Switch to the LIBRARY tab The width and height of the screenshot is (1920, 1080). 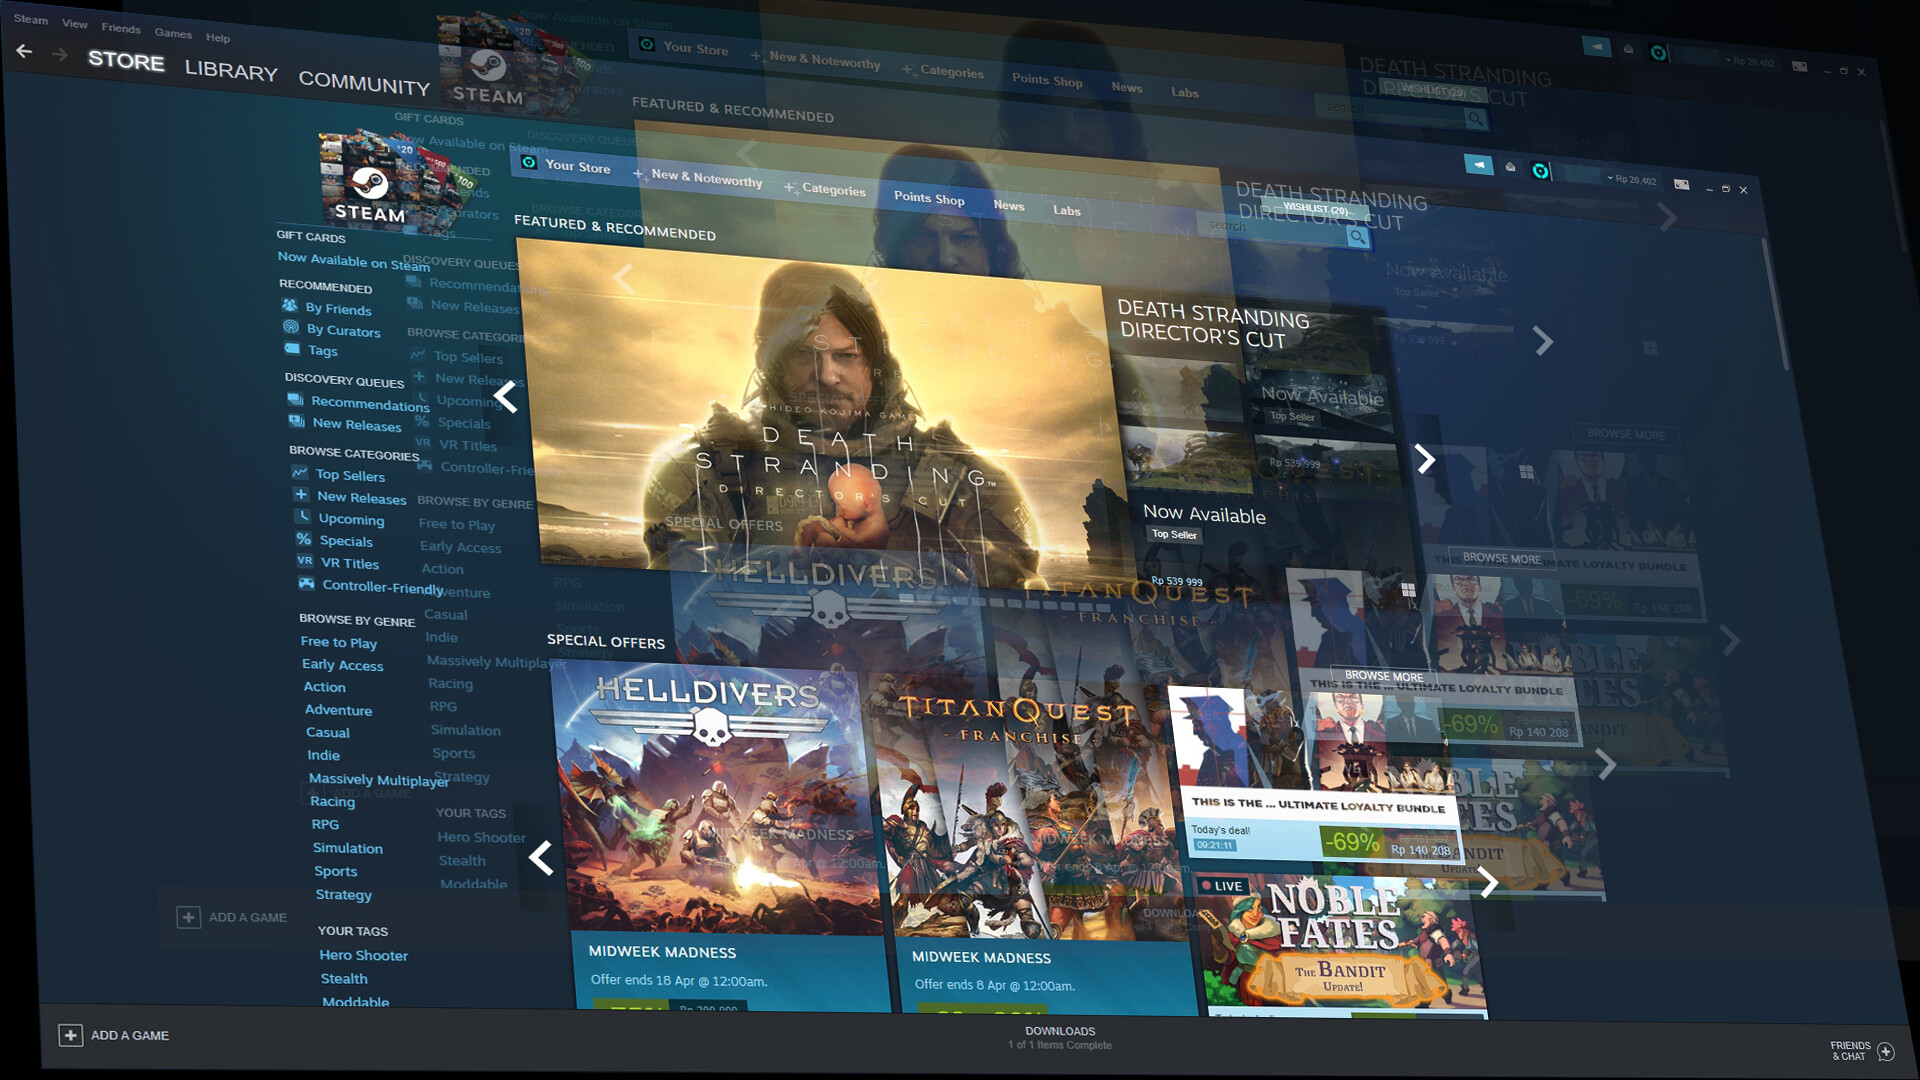231,71
